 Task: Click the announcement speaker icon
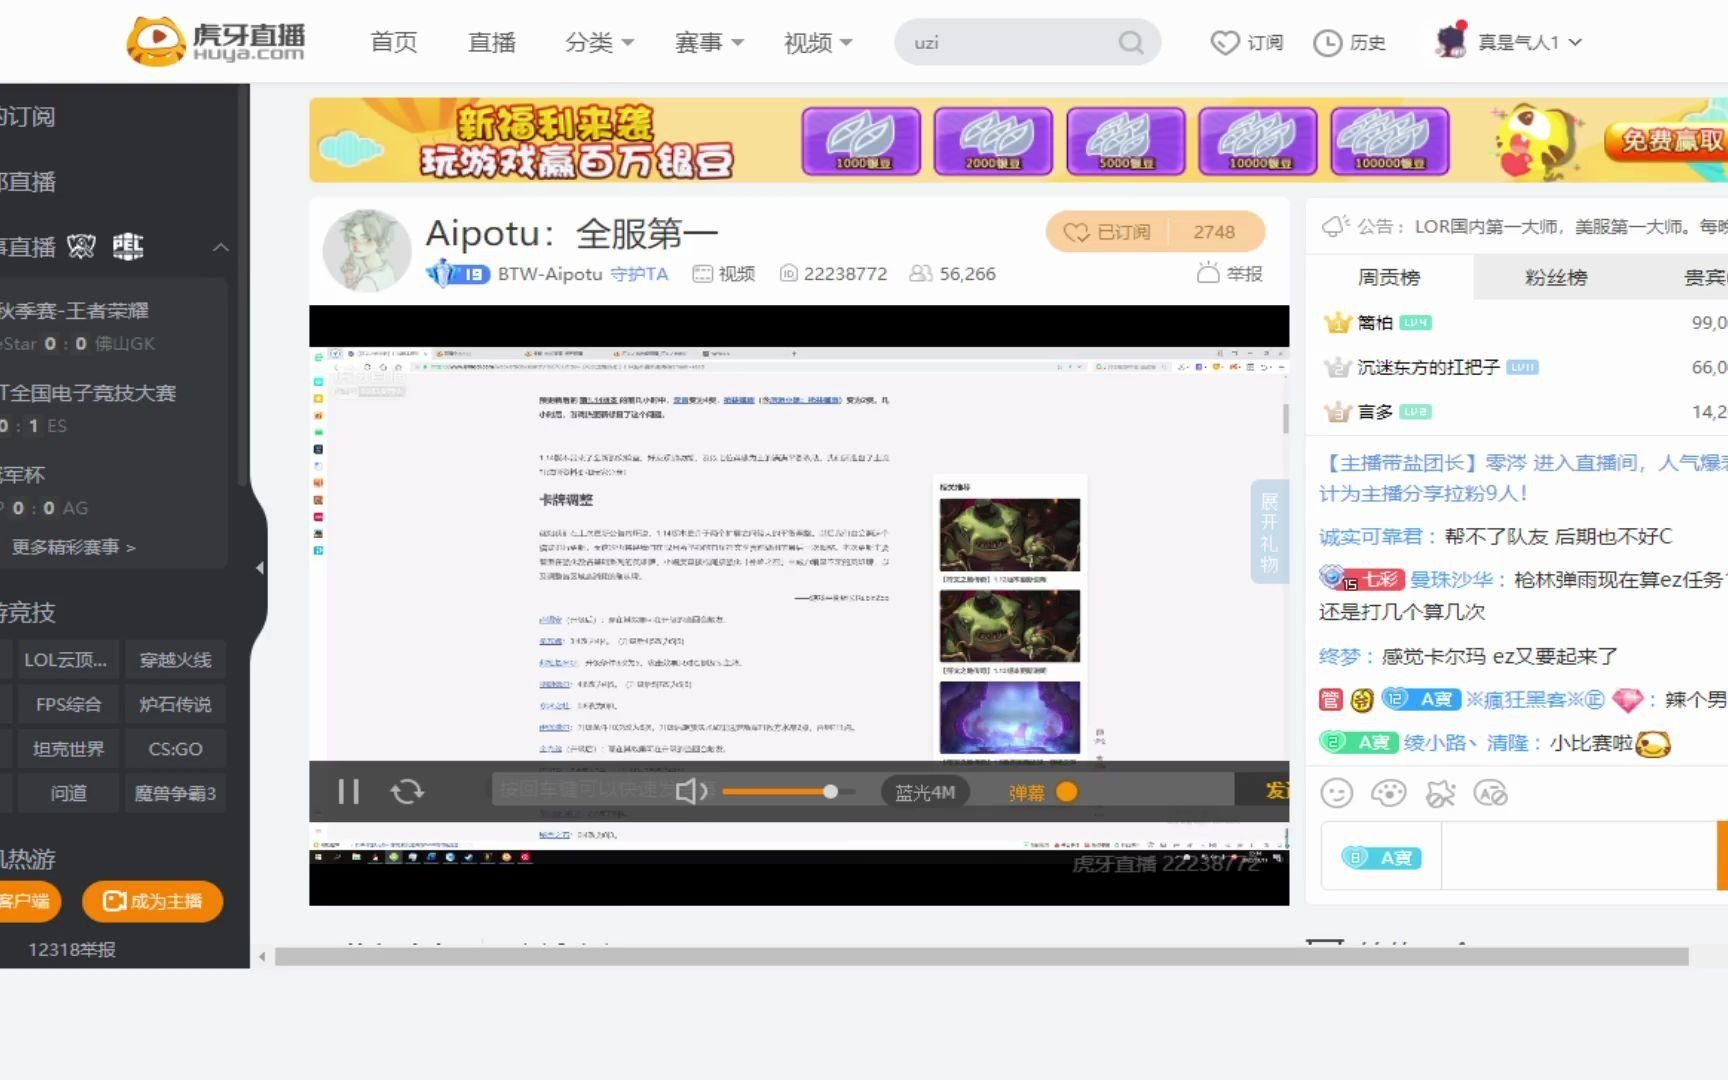click(x=1335, y=227)
